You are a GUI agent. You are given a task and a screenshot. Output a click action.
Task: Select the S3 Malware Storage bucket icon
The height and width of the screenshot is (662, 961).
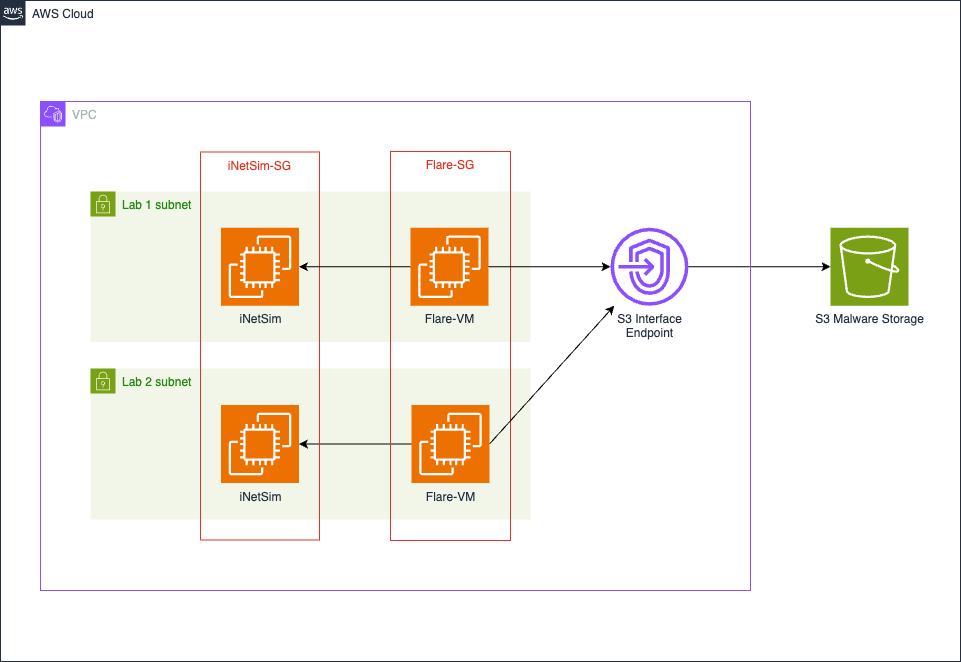pos(869,267)
